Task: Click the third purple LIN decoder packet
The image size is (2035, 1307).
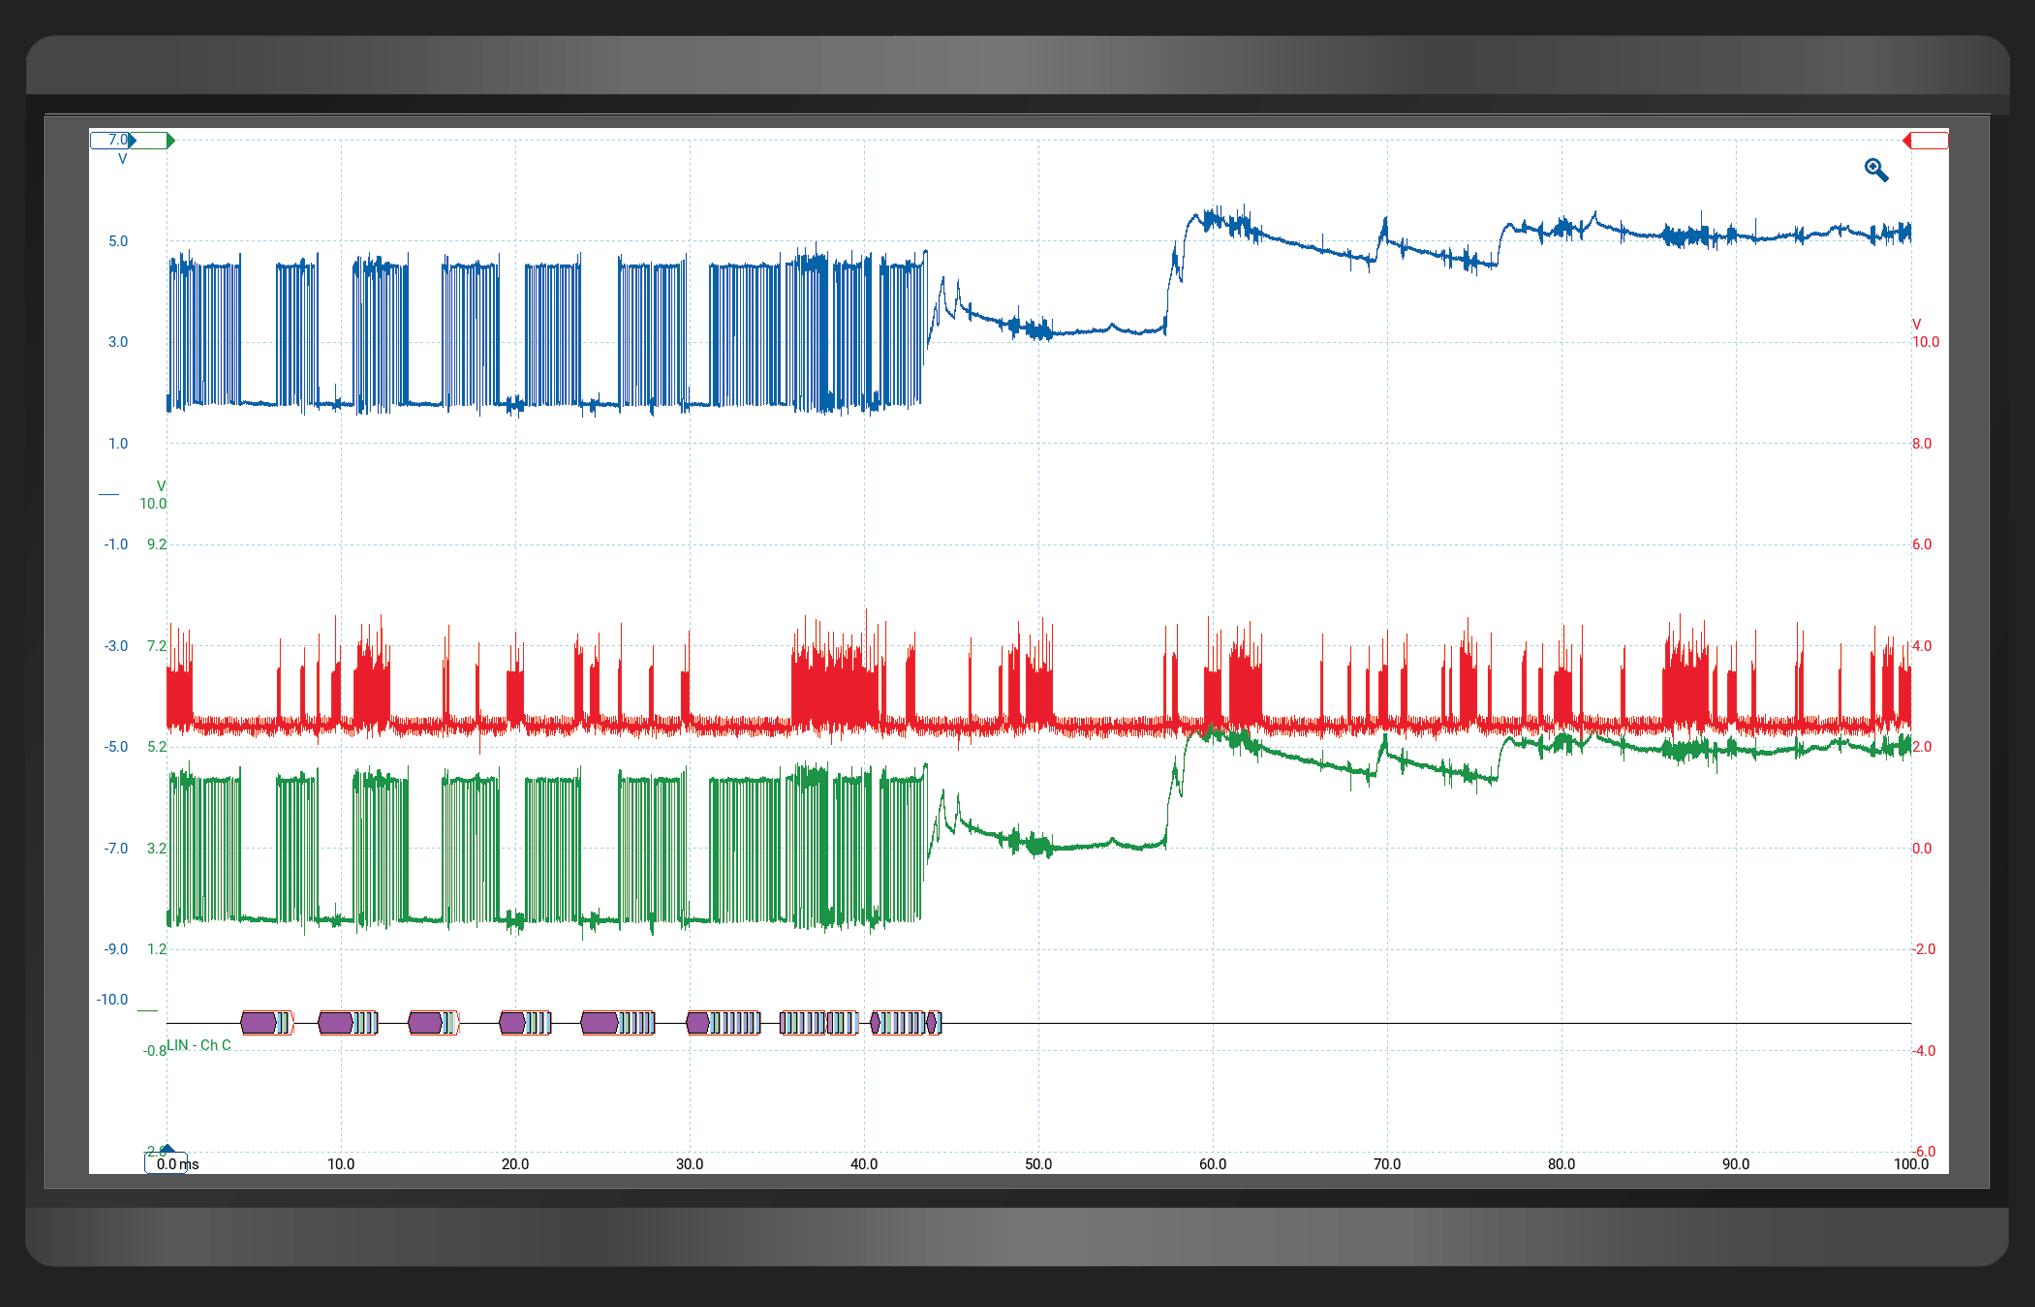Action: [425, 1022]
